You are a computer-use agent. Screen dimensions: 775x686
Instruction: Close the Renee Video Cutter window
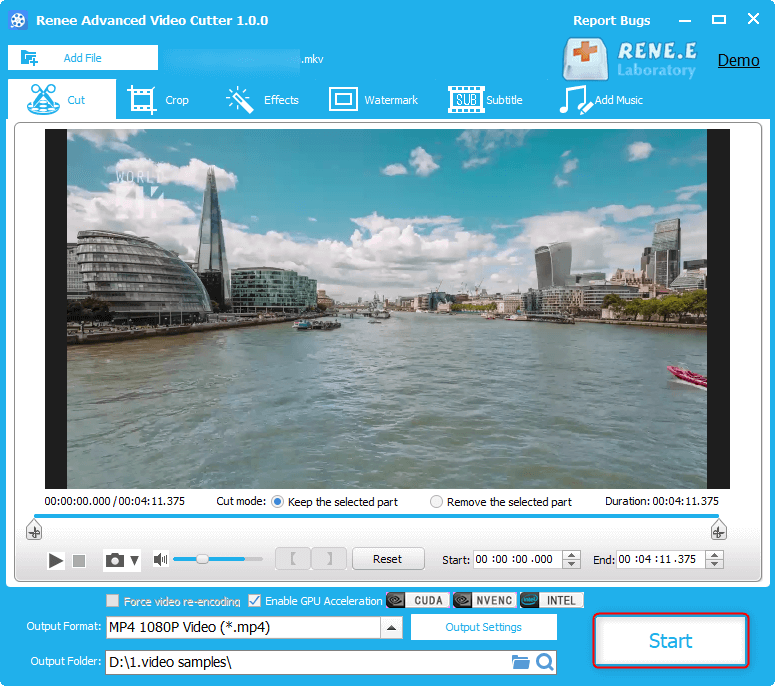tap(753, 19)
